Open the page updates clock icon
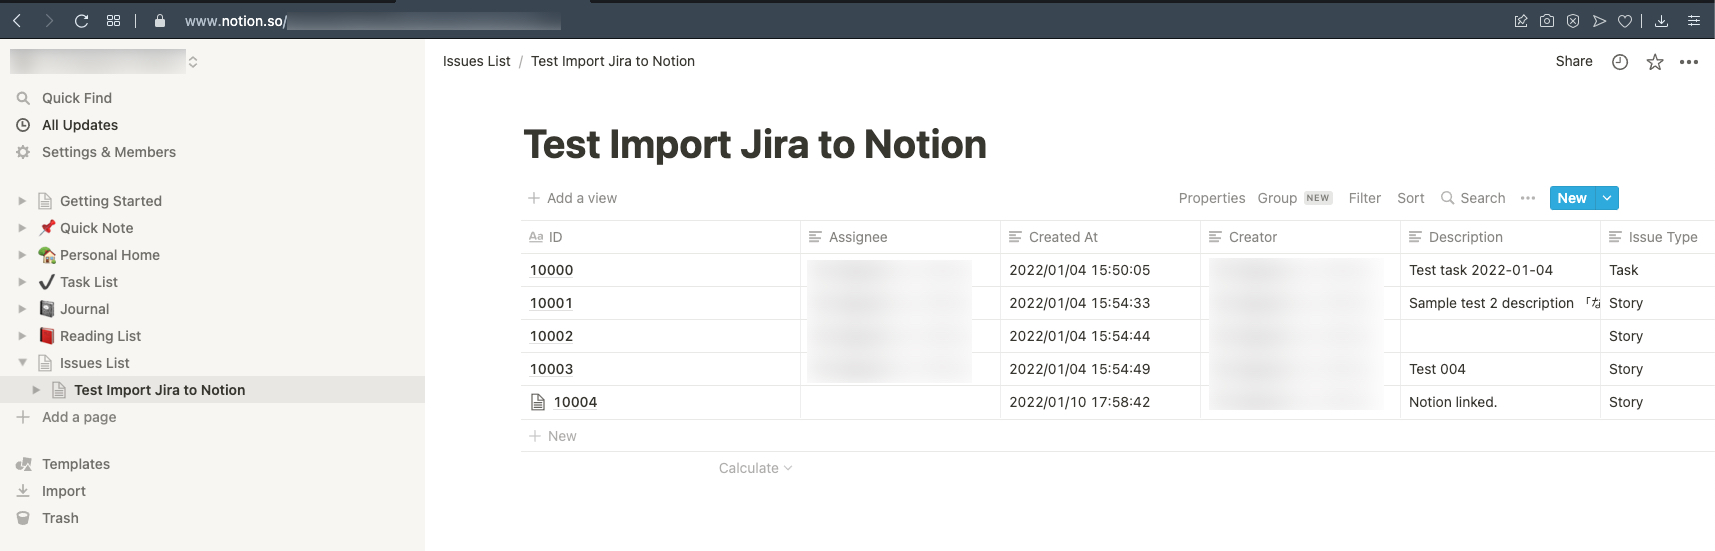 [x=1620, y=62]
